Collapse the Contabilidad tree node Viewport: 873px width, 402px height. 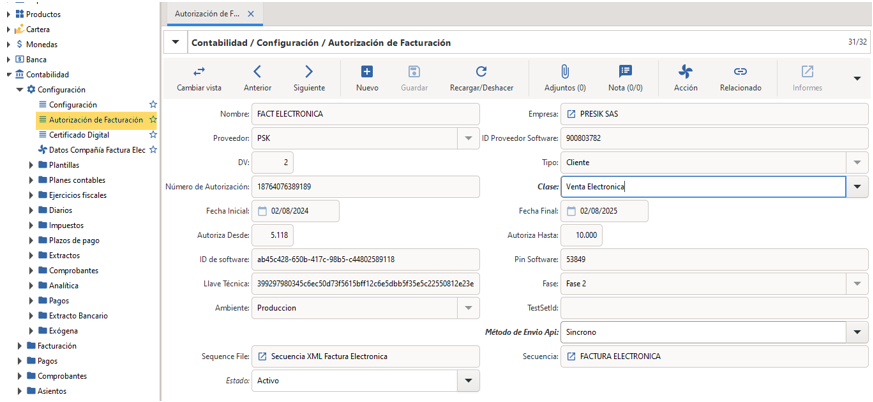[8, 74]
